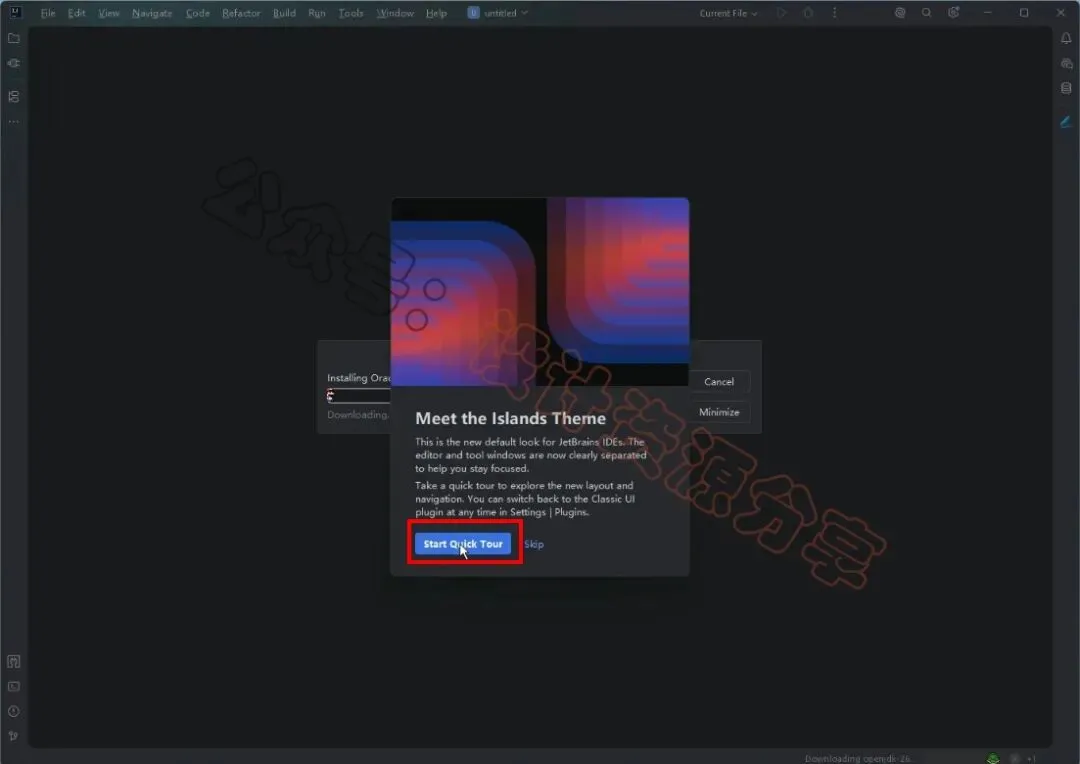Open the AI chat tool window icon
This screenshot has width=1080, height=764.
(x=1066, y=63)
